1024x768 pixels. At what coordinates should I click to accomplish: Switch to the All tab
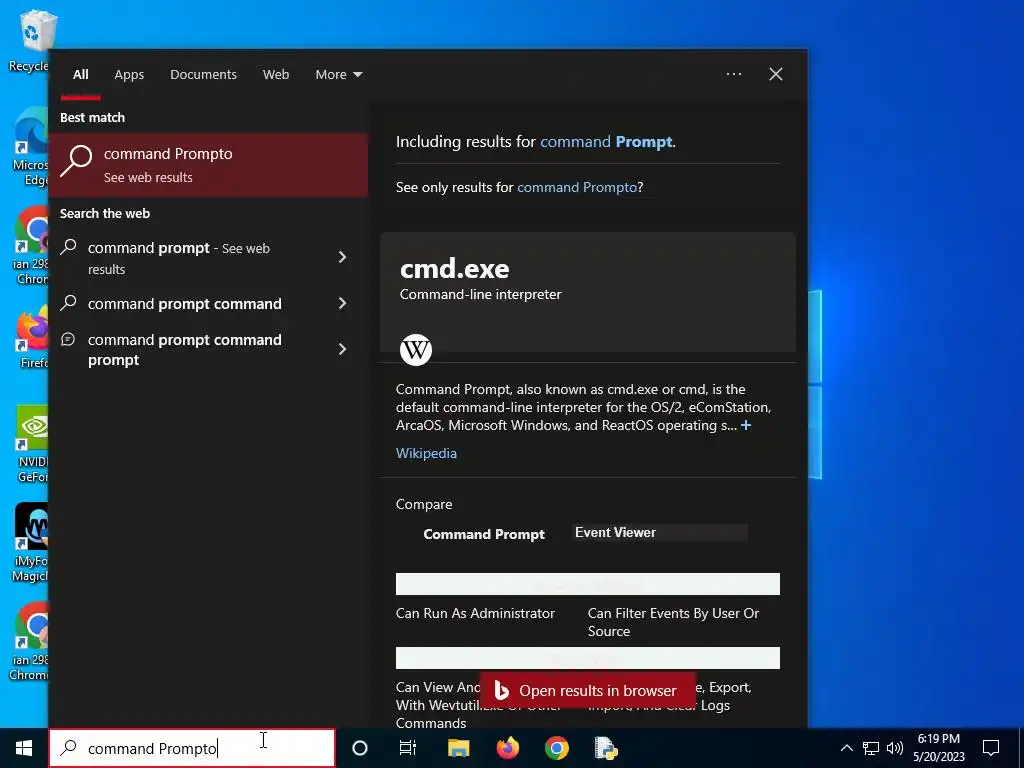click(81, 74)
